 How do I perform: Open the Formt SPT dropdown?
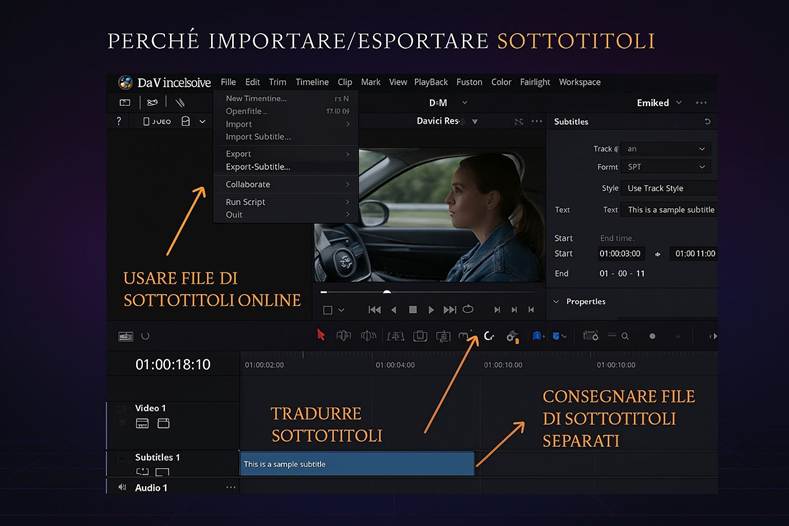(666, 167)
